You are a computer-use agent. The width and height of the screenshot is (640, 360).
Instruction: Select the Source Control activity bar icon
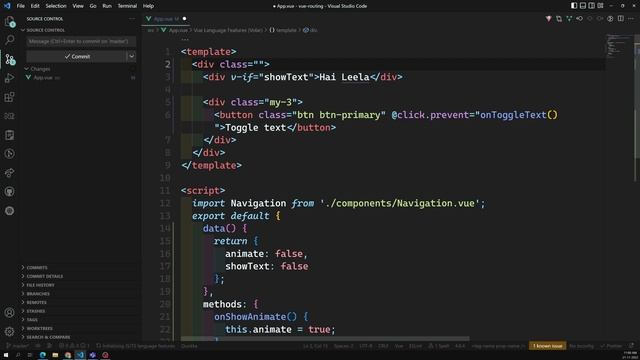coord(10,59)
